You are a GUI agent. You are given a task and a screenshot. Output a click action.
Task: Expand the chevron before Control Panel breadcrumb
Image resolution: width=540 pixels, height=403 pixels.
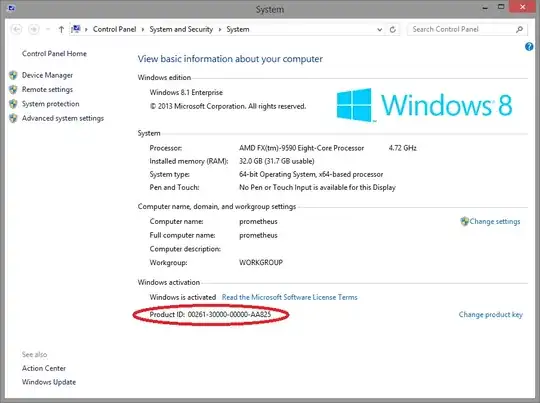pos(86,30)
